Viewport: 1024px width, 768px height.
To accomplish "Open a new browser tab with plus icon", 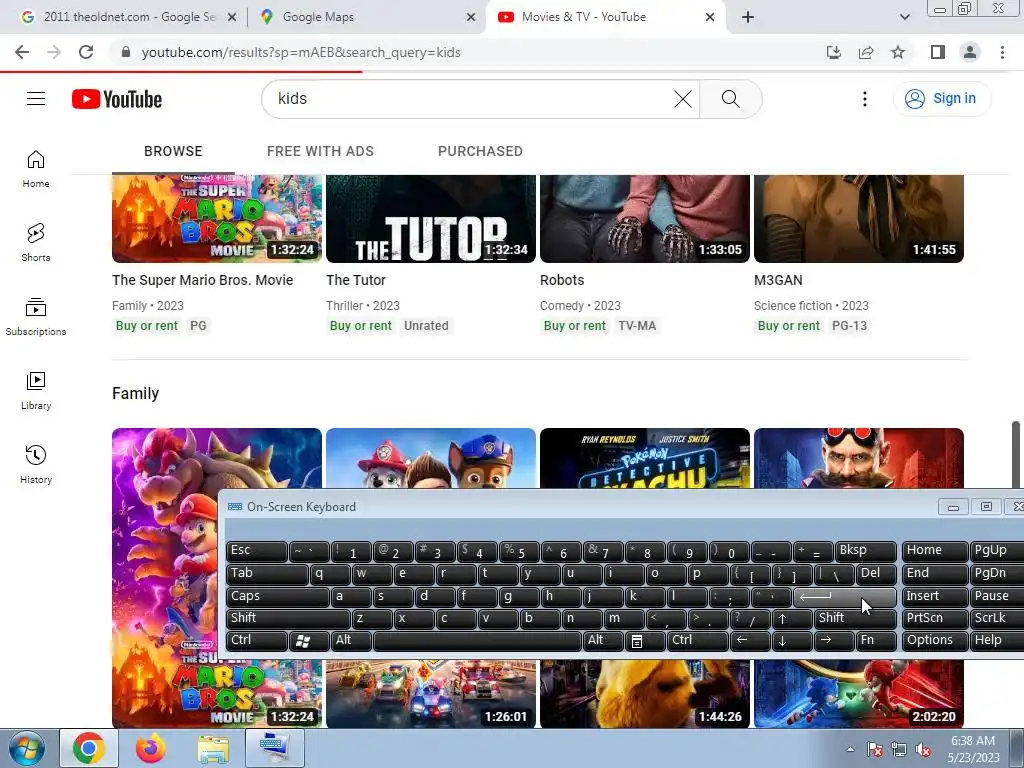I will click(x=748, y=17).
